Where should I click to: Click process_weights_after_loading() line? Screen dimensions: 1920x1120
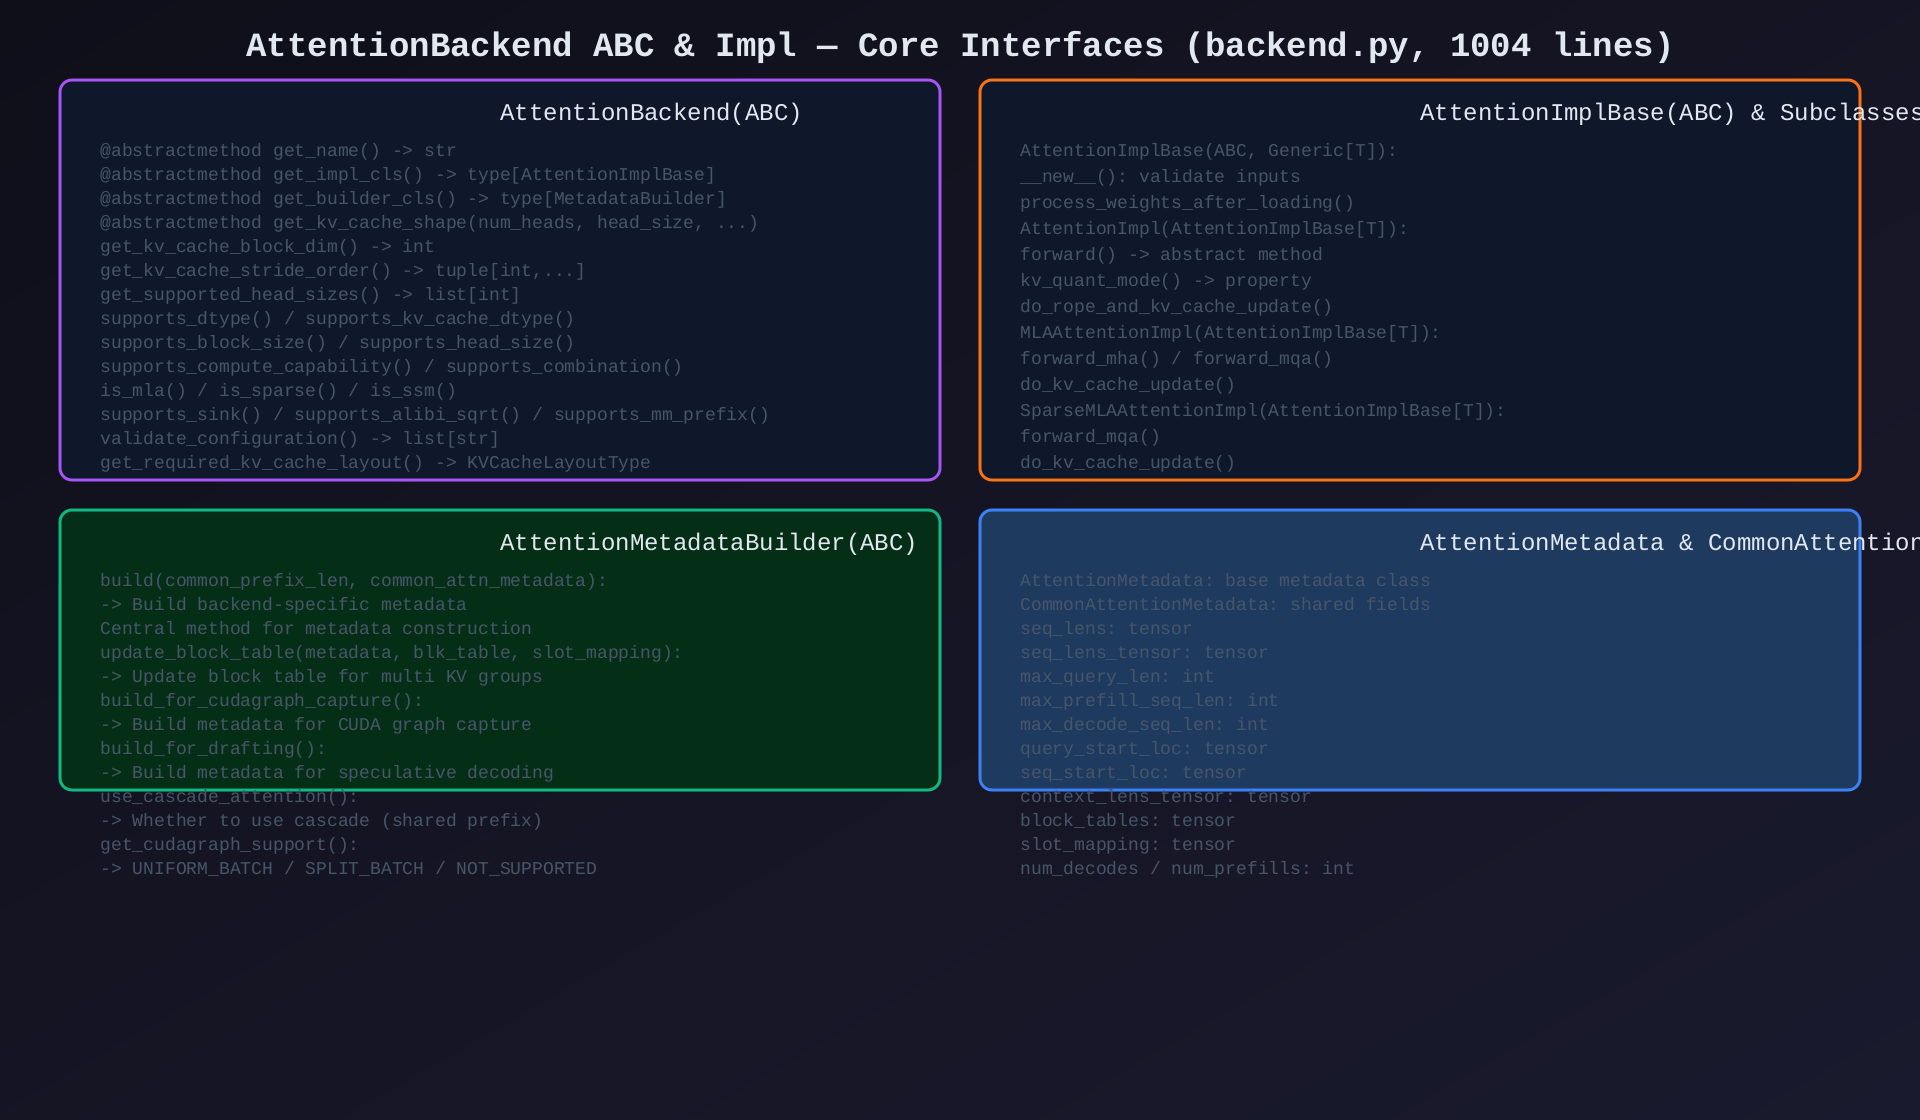pos(1187,203)
